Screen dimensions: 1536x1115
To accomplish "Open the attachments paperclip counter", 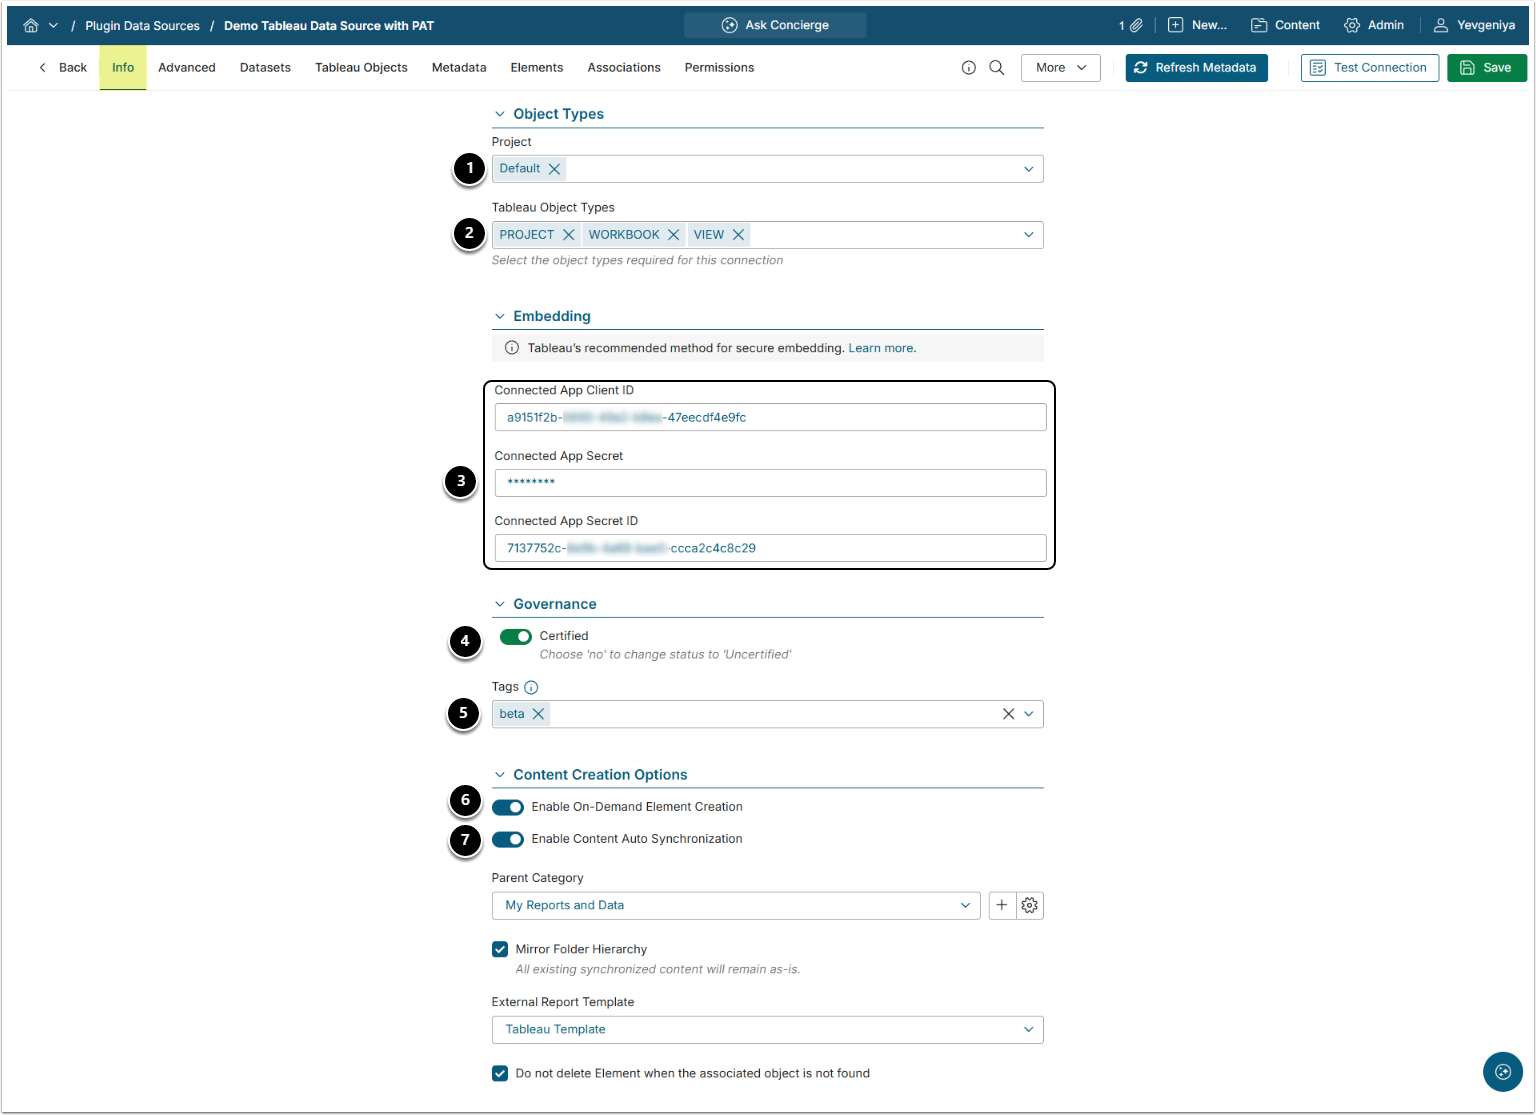I will 1131,25.
